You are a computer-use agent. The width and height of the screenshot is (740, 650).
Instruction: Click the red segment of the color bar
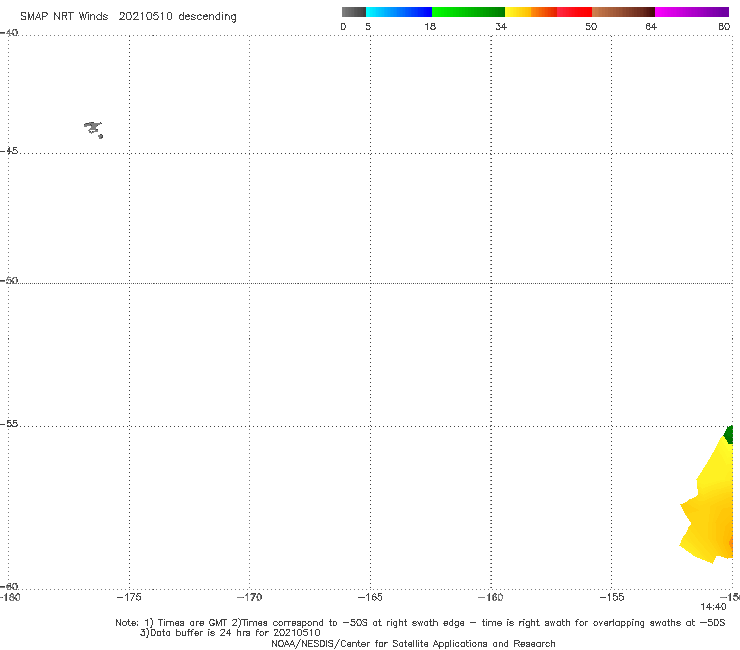coord(574,12)
